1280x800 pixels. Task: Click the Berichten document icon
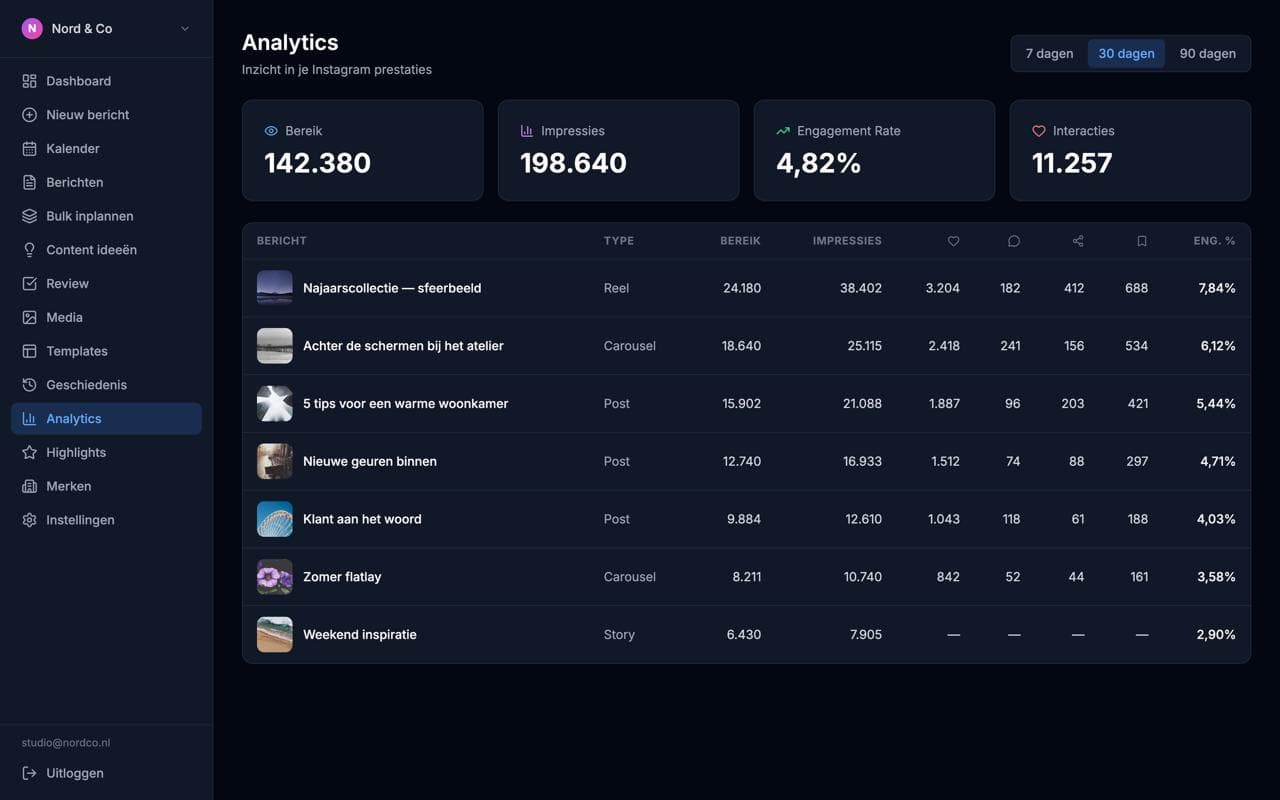click(x=29, y=182)
